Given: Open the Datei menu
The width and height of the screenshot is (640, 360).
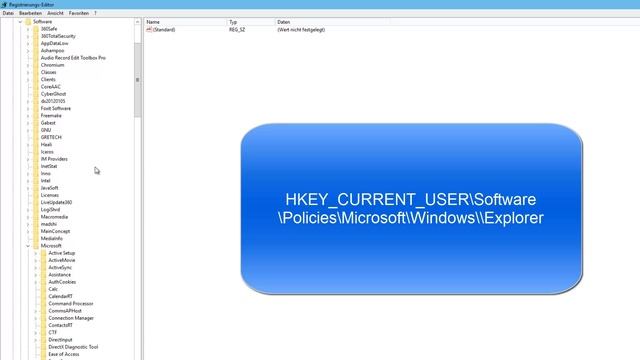Looking at the screenshot, I should pyautogui.click(x=8, y=13).
